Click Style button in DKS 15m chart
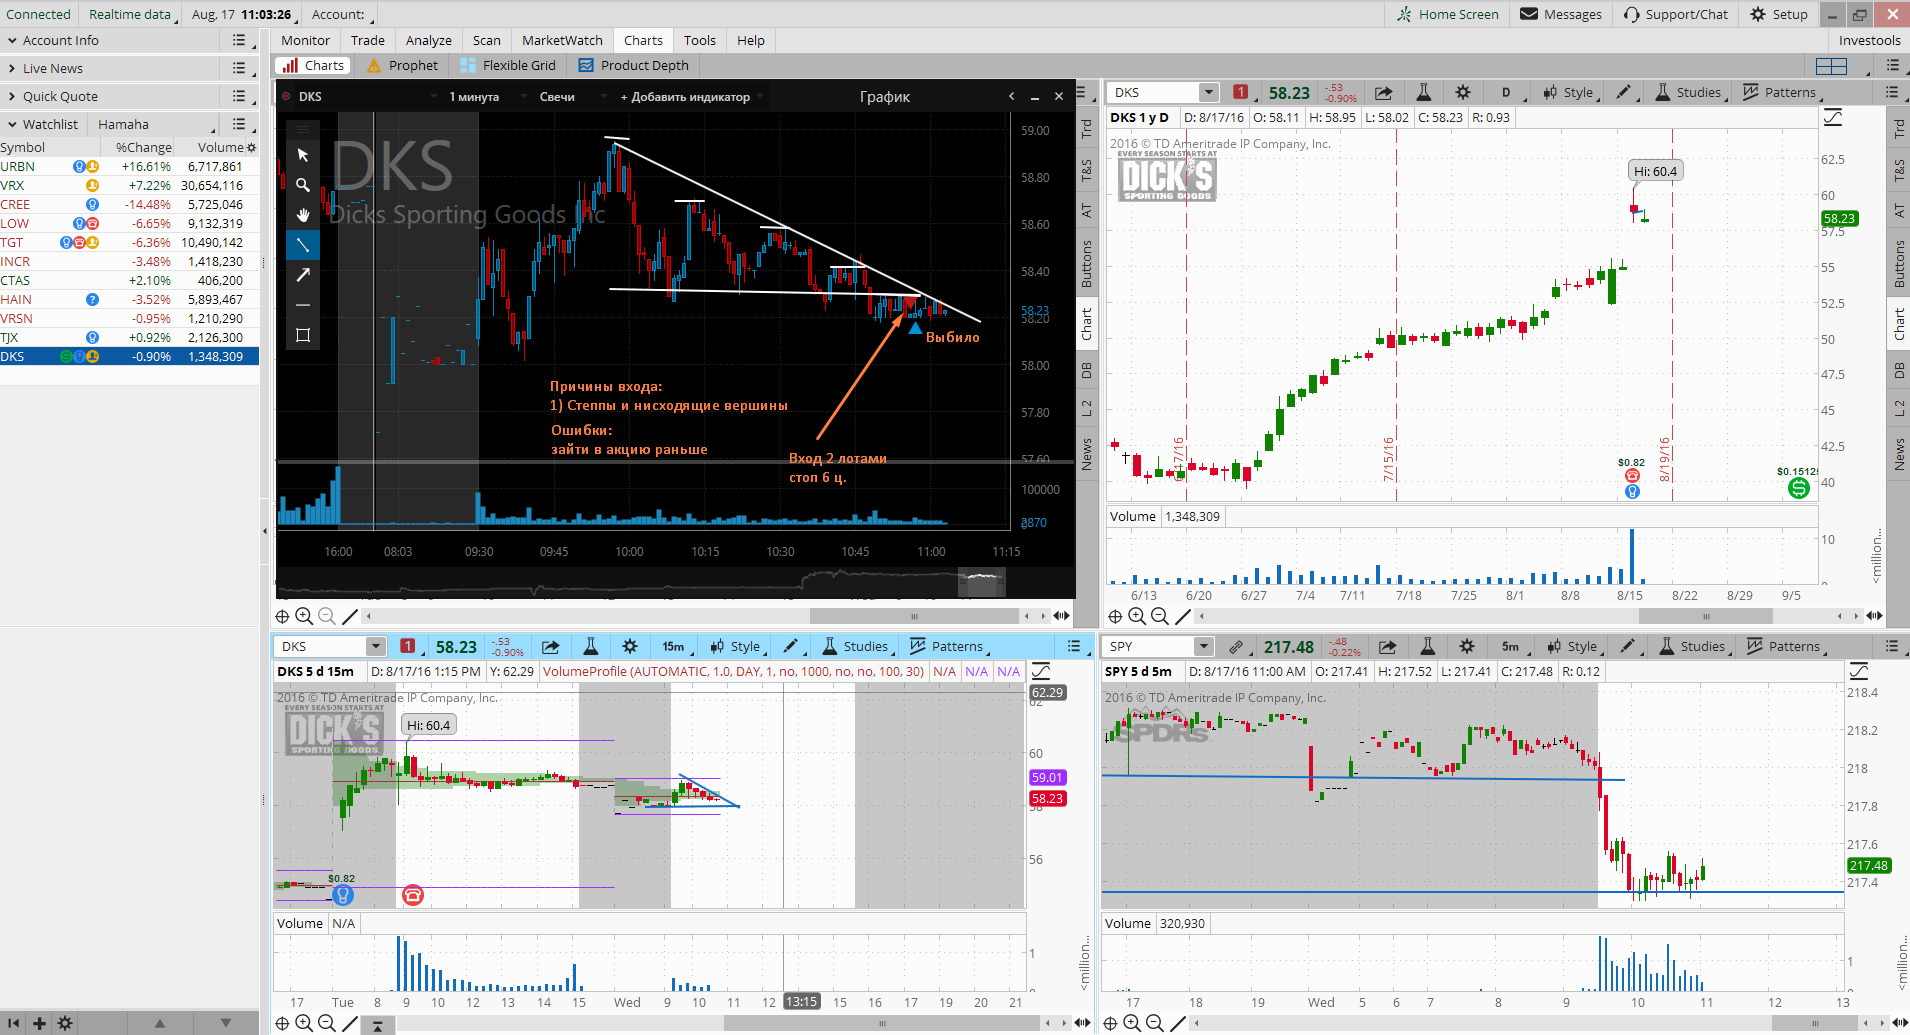The width and height of the screenshot is (1910, 1035). click(x=736, y=646)
